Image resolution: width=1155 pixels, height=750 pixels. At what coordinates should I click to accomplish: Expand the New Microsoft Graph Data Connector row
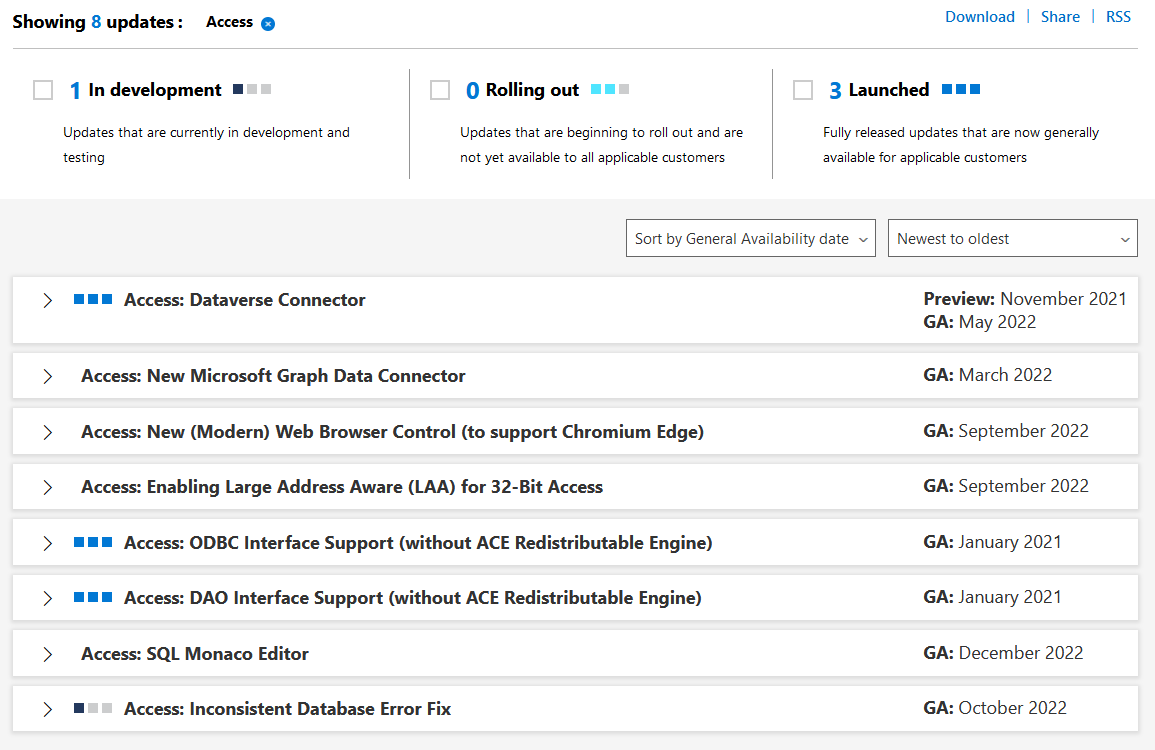point(48,376)
